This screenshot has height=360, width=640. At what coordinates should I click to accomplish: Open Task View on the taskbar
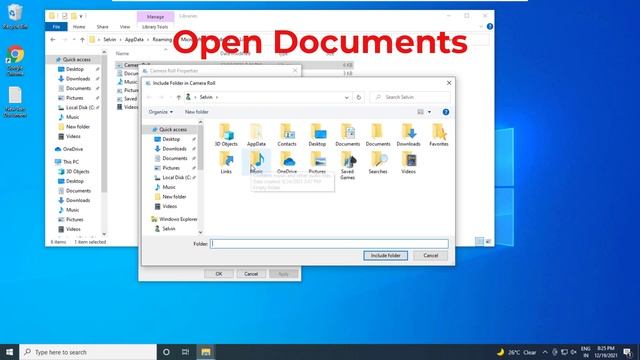(x=186, y=352)
